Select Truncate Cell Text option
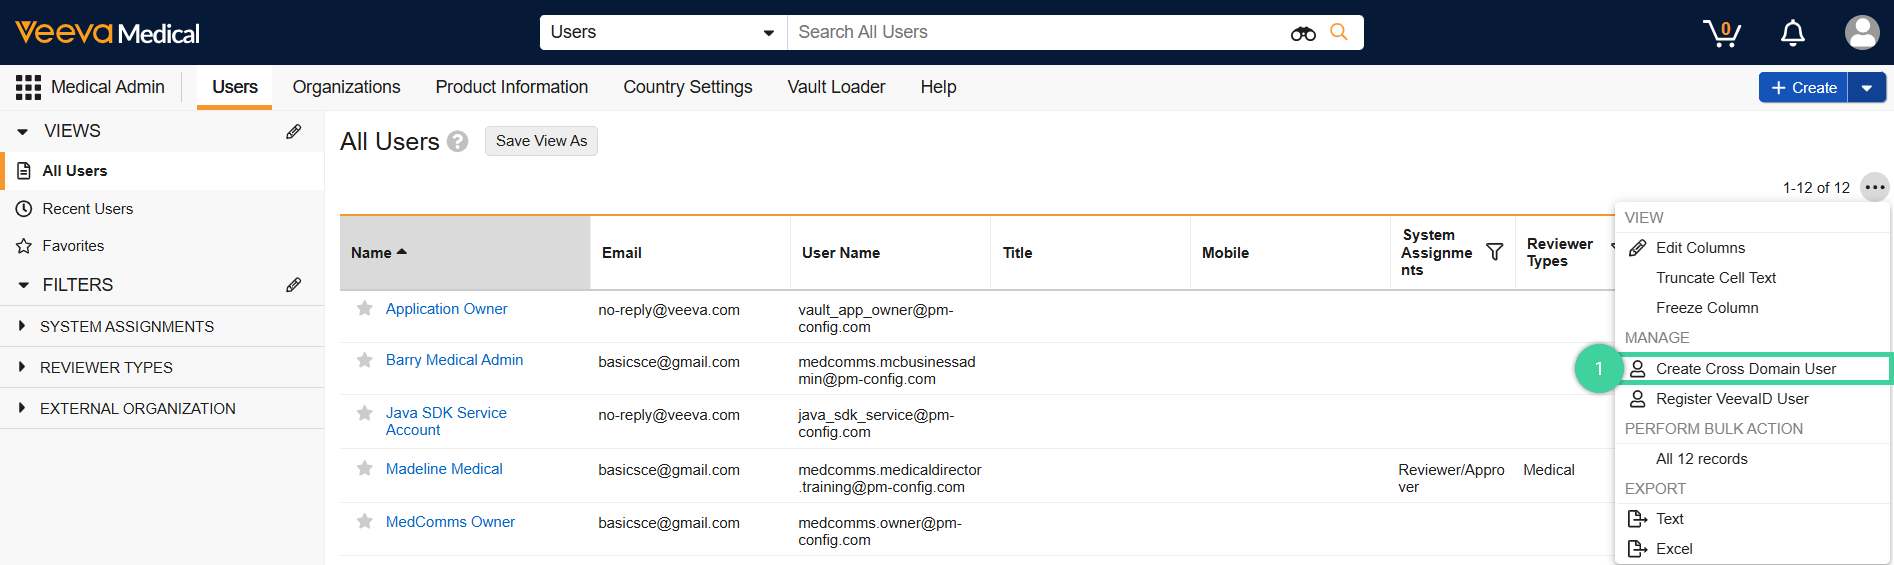Viewport: 1894px width, 565px height. pyautogui.click(x=1752, y=278)
